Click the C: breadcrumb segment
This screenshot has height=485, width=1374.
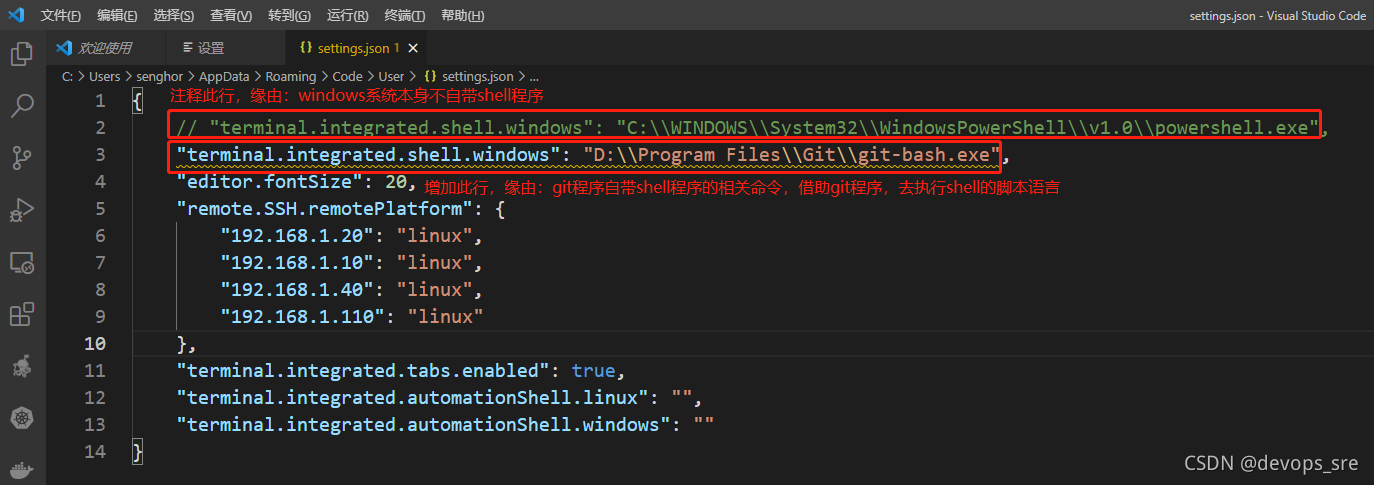(x=67, y=76)
